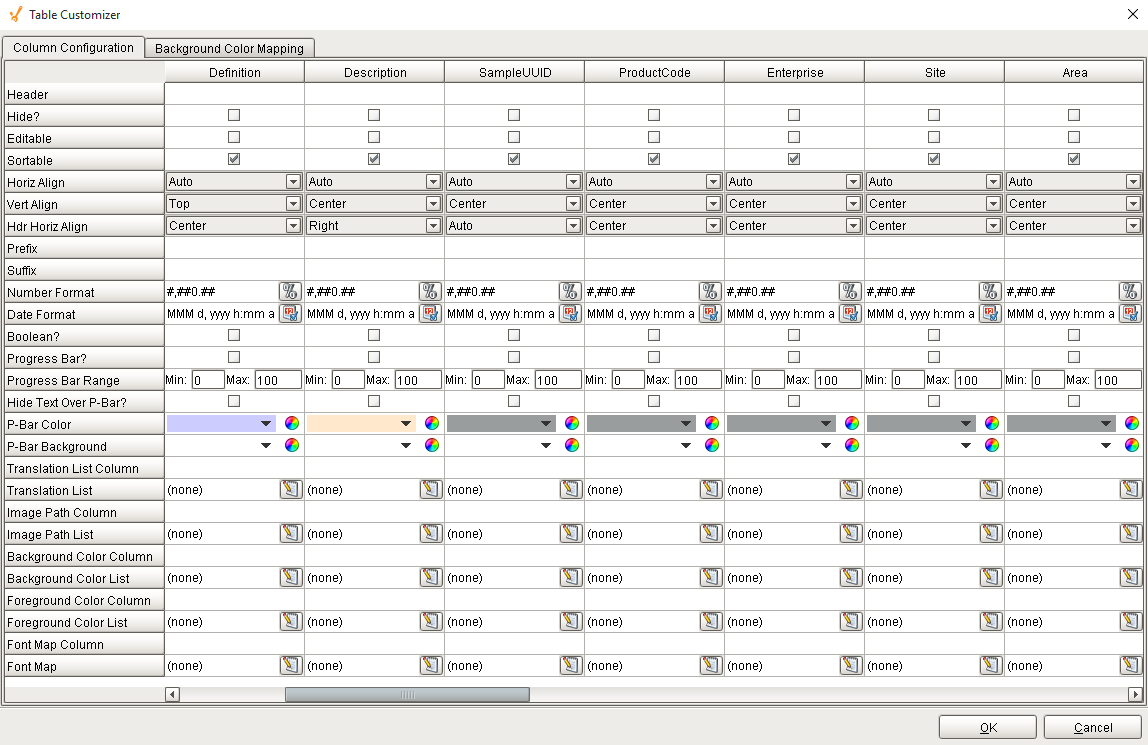Uncheck Sortable for SampleUUID column

[x=514, y=160]
